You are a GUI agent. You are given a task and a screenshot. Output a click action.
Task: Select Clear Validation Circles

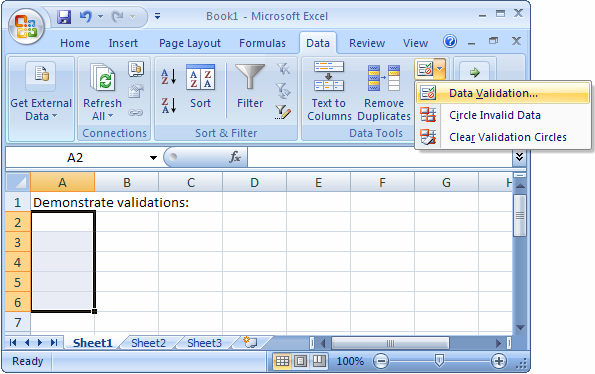[x=503, y=137]
